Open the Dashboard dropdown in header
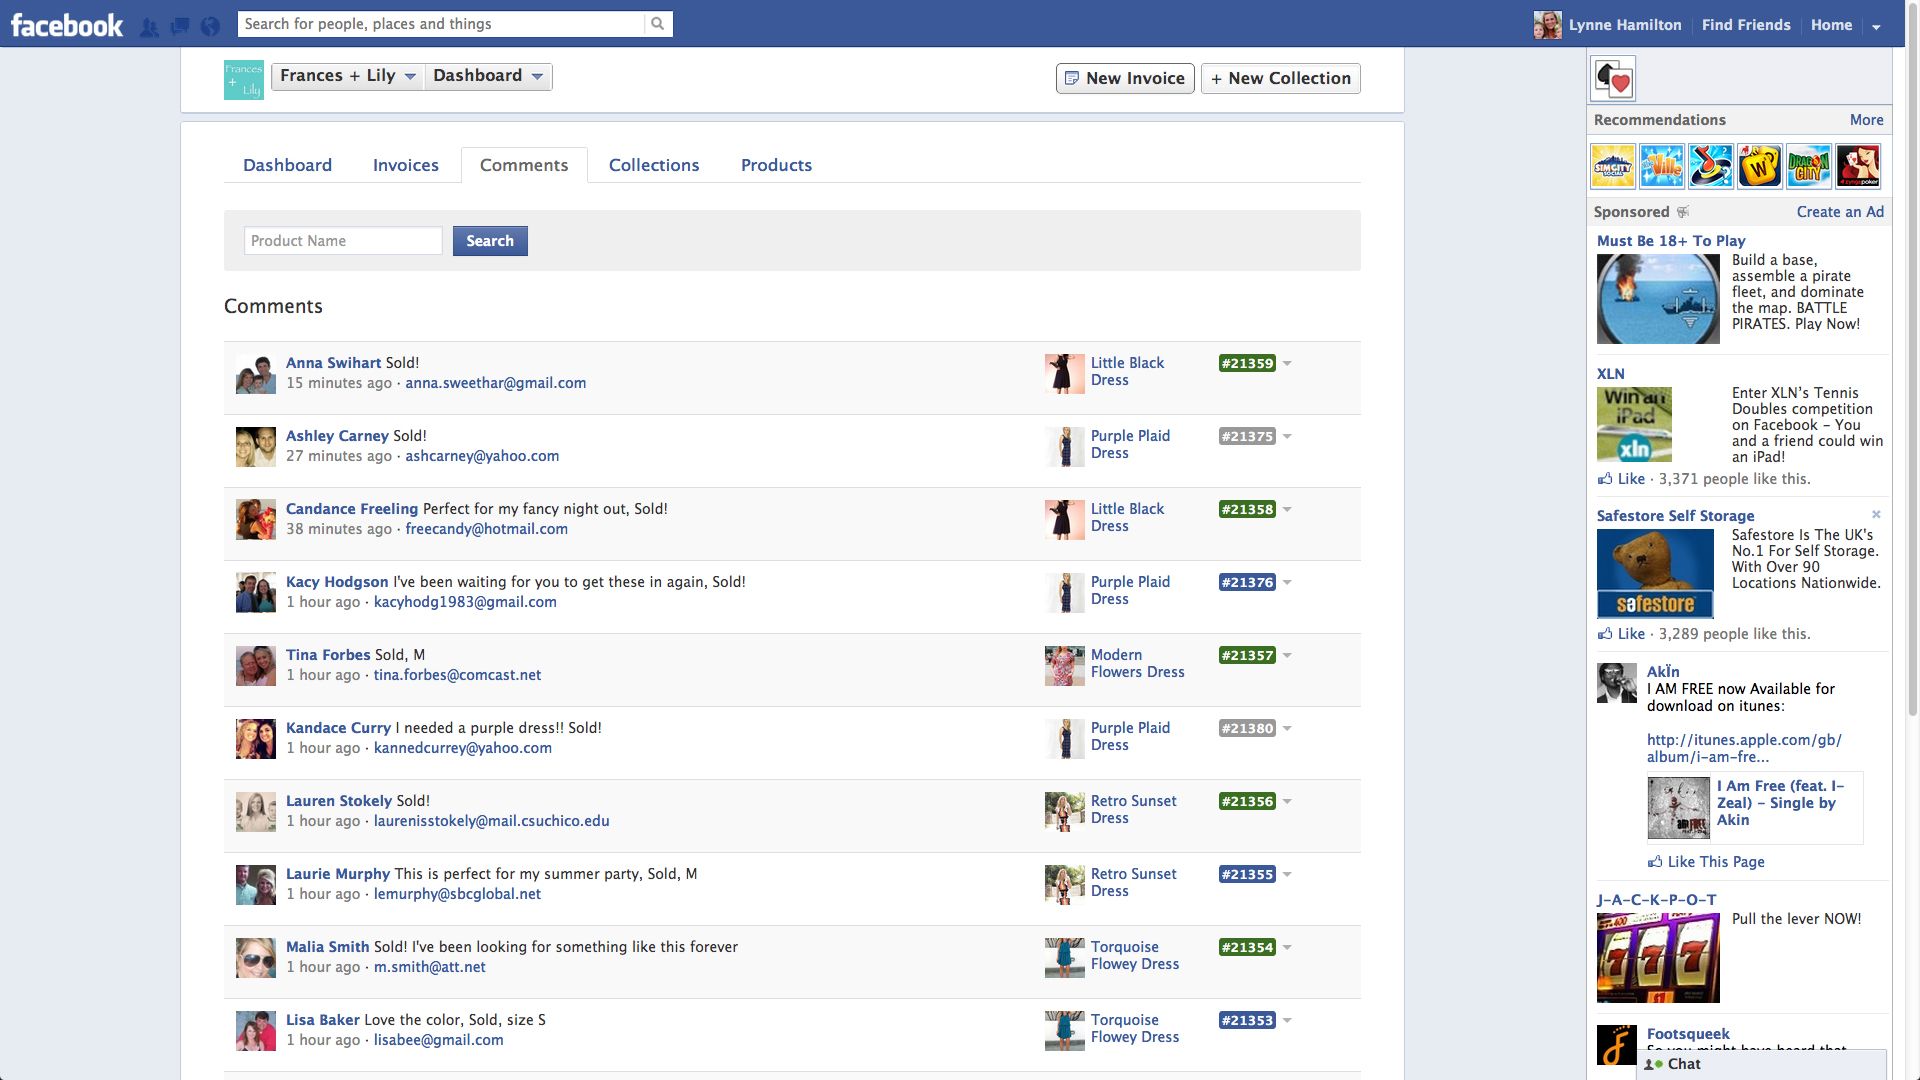This screenshot has width=1920, height=1080. pyautogui.click(x=488, y=76)
